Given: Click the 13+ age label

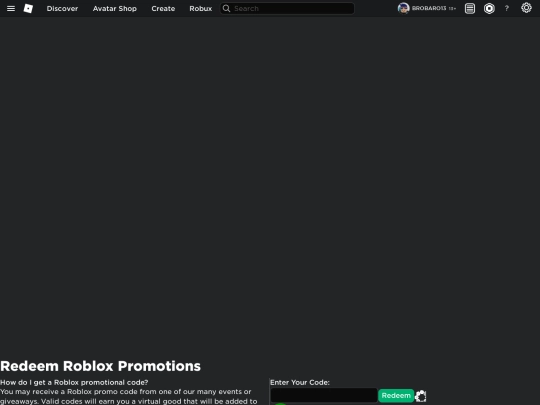Looking at the screenshot, I should tap(452, 9).
